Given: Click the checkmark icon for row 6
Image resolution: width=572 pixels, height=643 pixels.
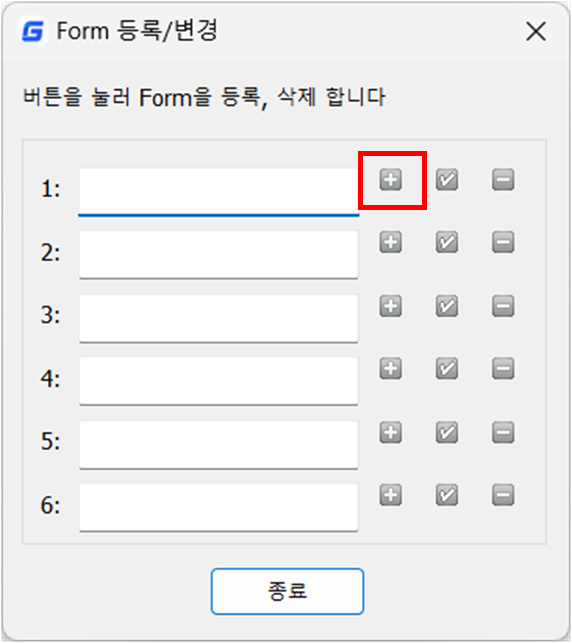Looking at the screenshot, I should coord(447,495).
